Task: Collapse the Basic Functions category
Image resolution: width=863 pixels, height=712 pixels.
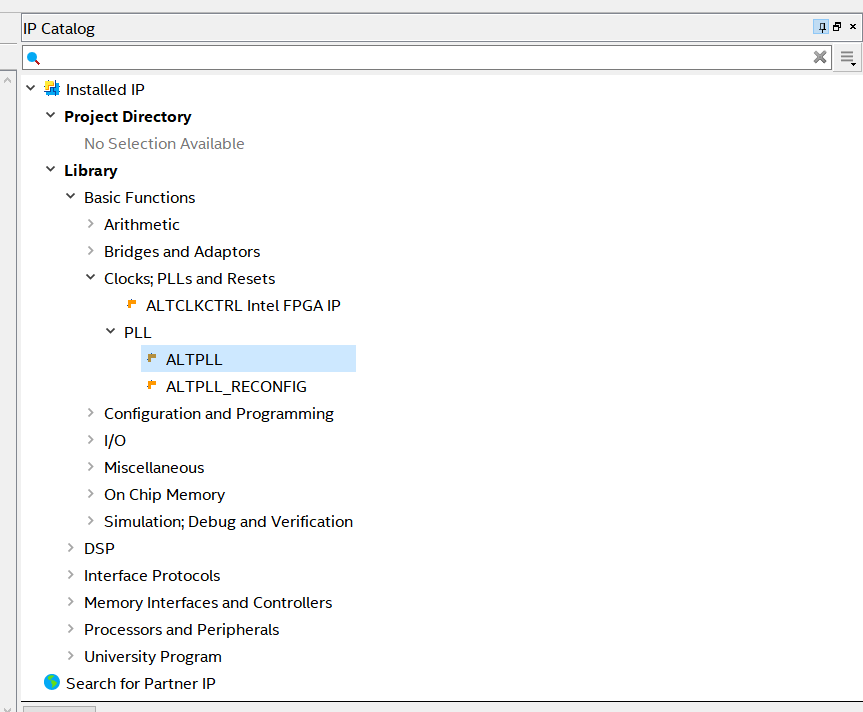Action: coord(71,197)
